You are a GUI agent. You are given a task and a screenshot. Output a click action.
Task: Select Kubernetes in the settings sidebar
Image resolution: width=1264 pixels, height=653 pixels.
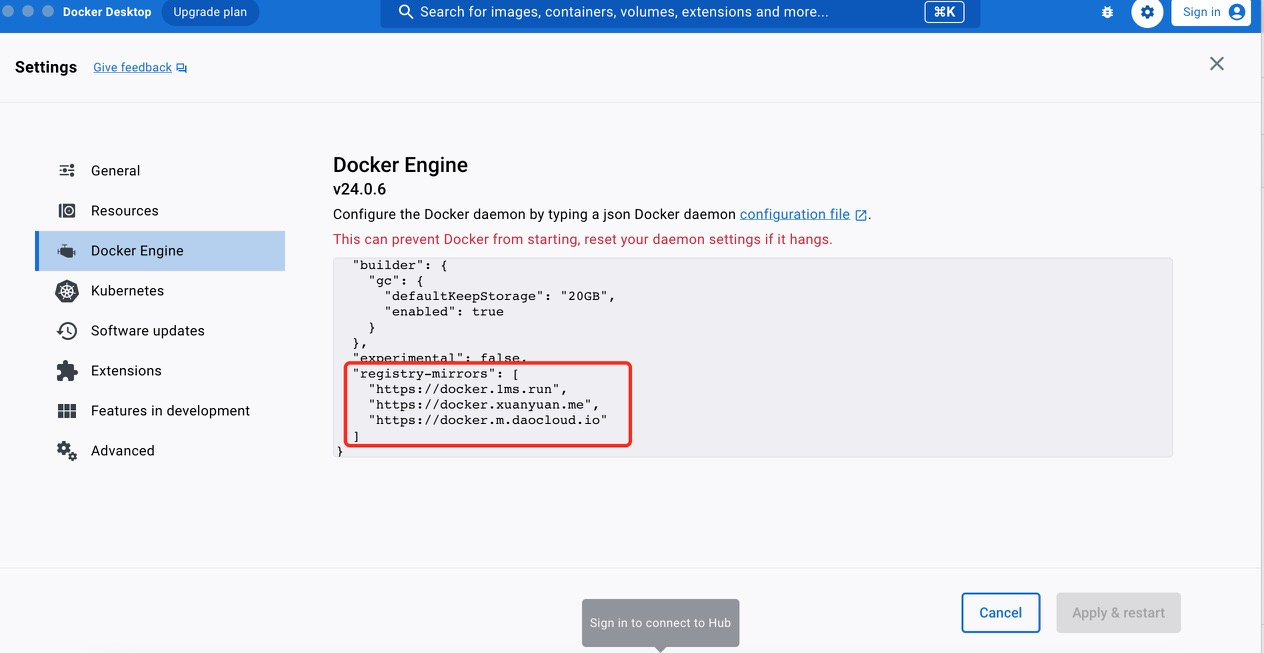160,290
